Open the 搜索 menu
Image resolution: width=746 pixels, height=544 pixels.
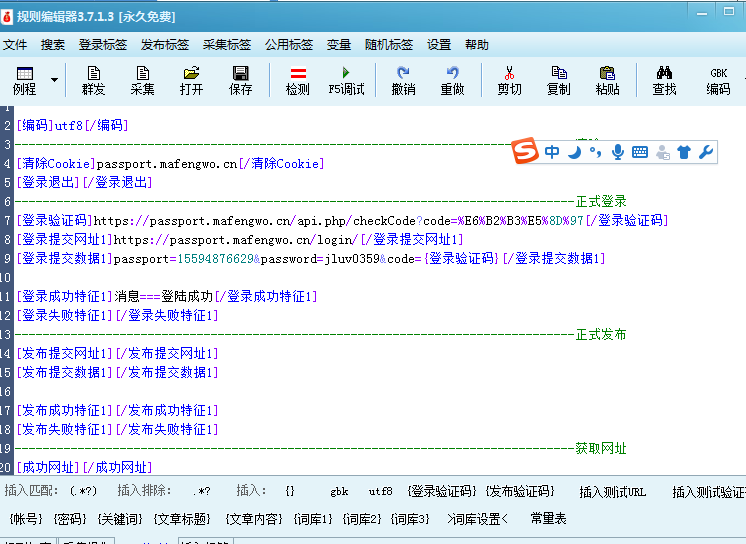[53, 45]
